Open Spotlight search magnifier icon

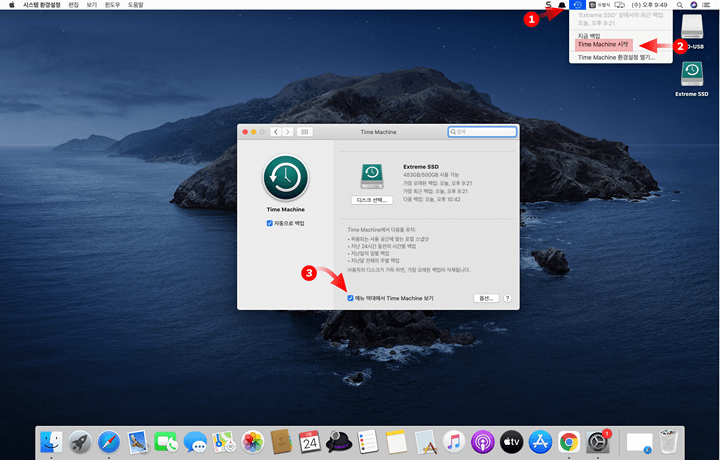[x=680, y=5]
